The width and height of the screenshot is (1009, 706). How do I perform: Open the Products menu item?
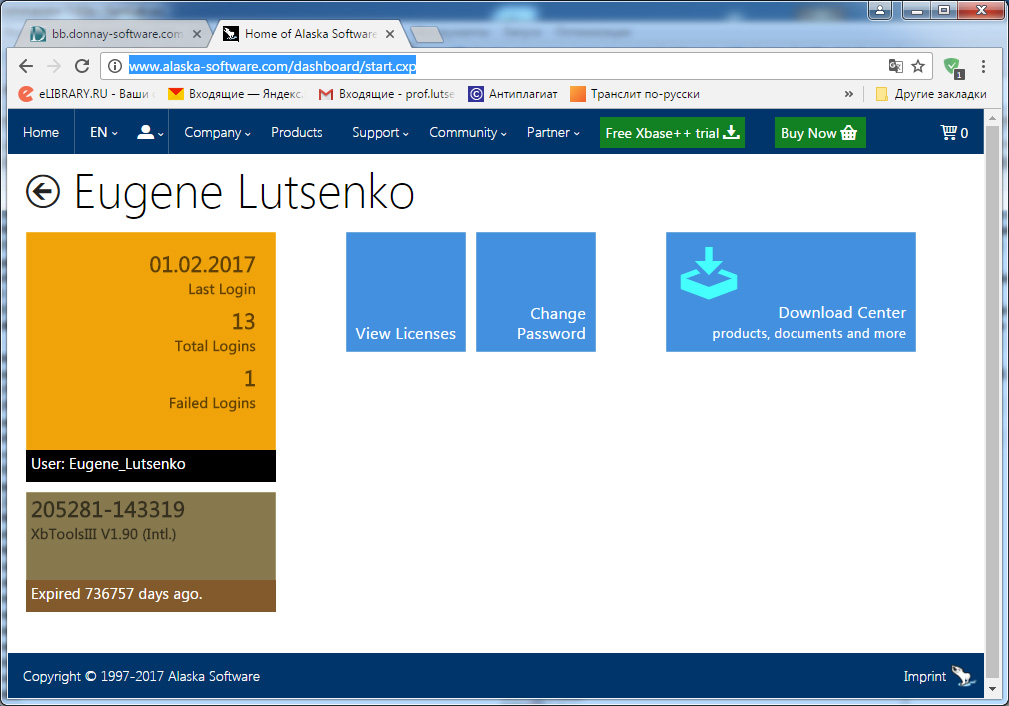296,133
